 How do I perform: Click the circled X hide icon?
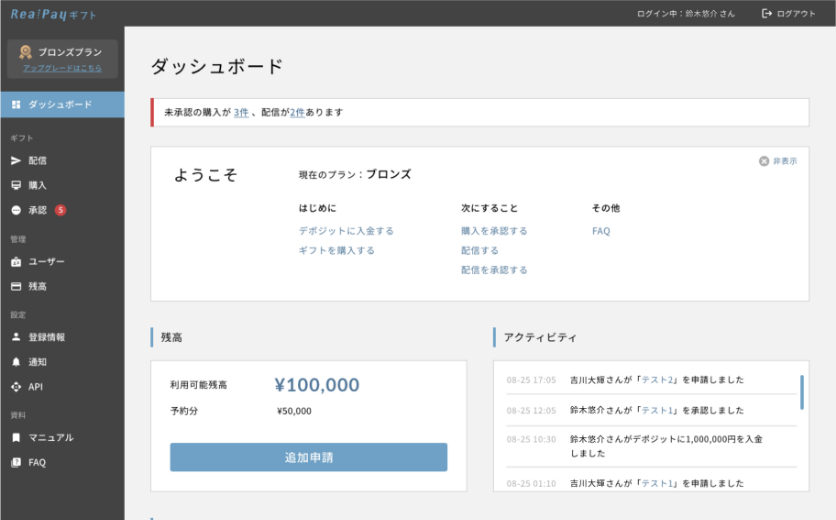(763, 161)
